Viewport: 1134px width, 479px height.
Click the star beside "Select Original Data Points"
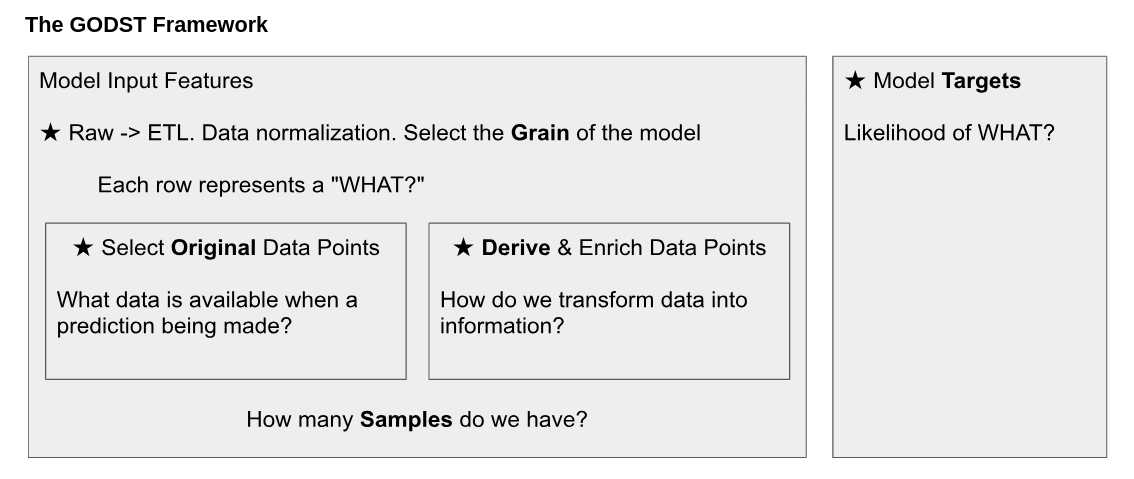(x=83, y=248)
